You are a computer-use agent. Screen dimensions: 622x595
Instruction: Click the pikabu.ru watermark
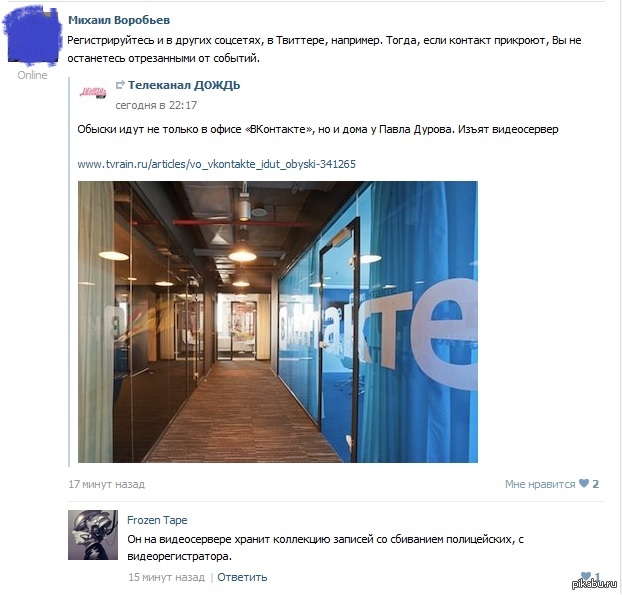click(x=594, y=584)
